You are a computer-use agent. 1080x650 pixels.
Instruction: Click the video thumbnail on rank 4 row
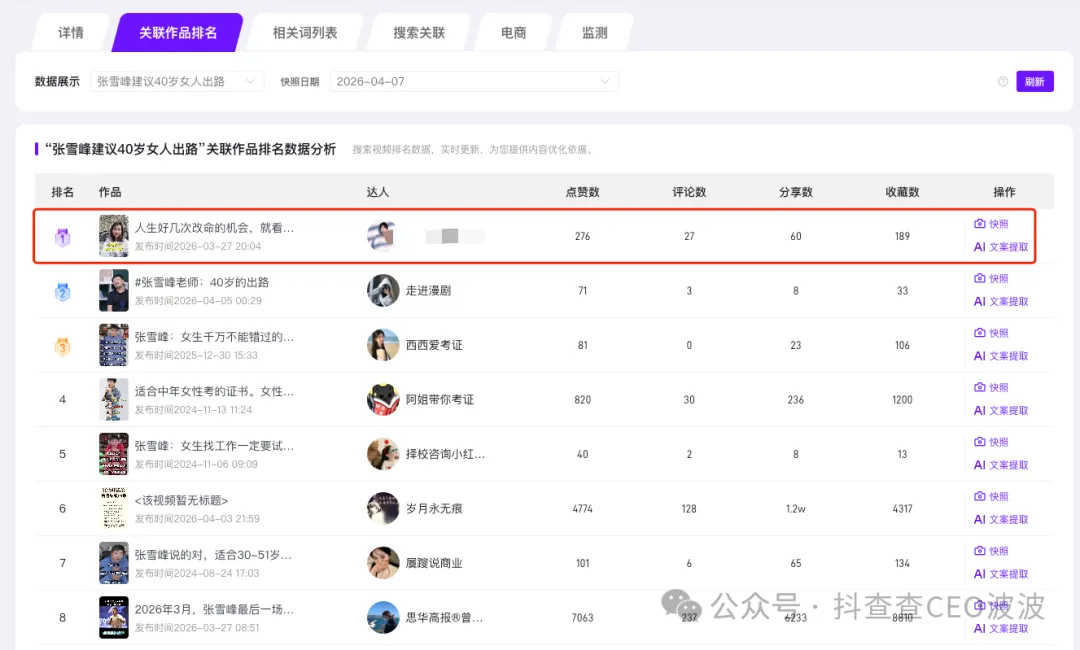[x=113, y=398]
